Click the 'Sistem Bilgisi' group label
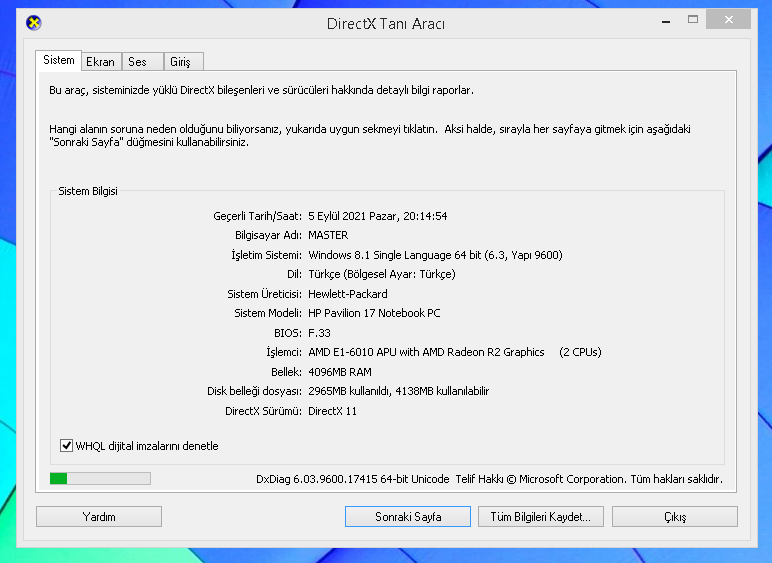This screenshot has width=772, height=563. point(88,191)
